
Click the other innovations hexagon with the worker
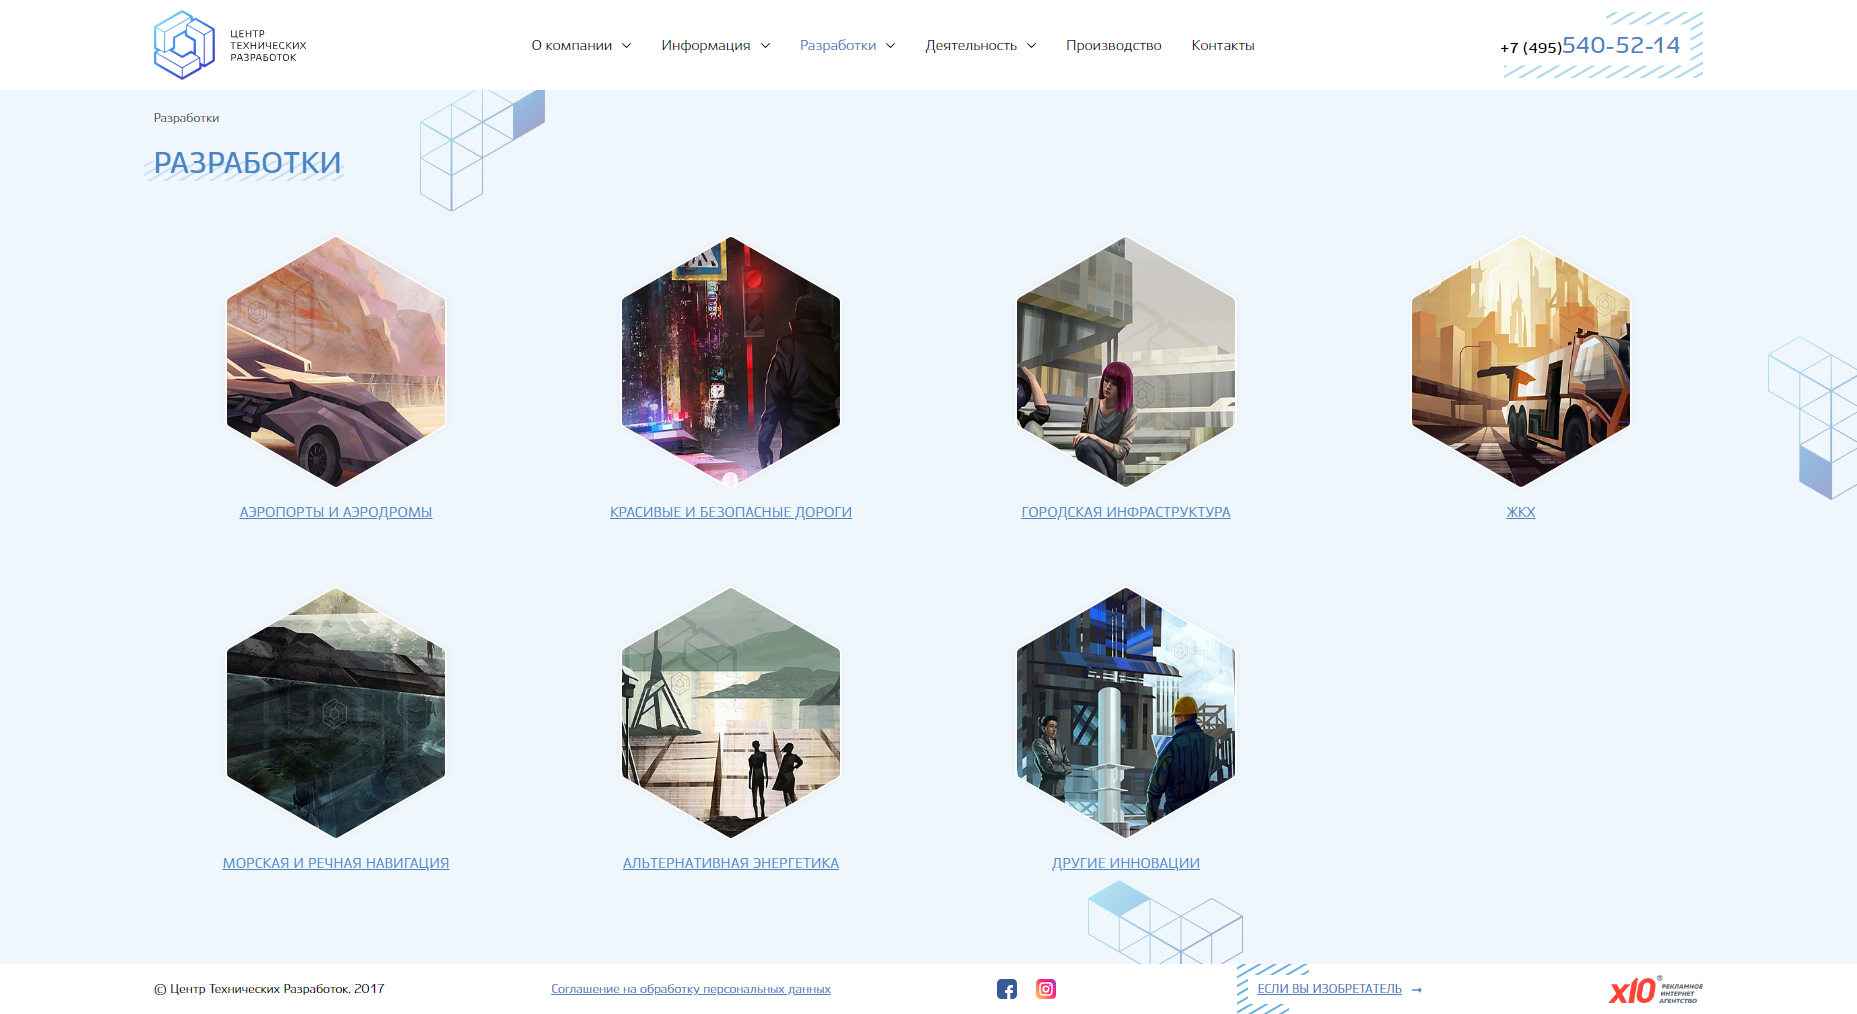[1126, 713]
